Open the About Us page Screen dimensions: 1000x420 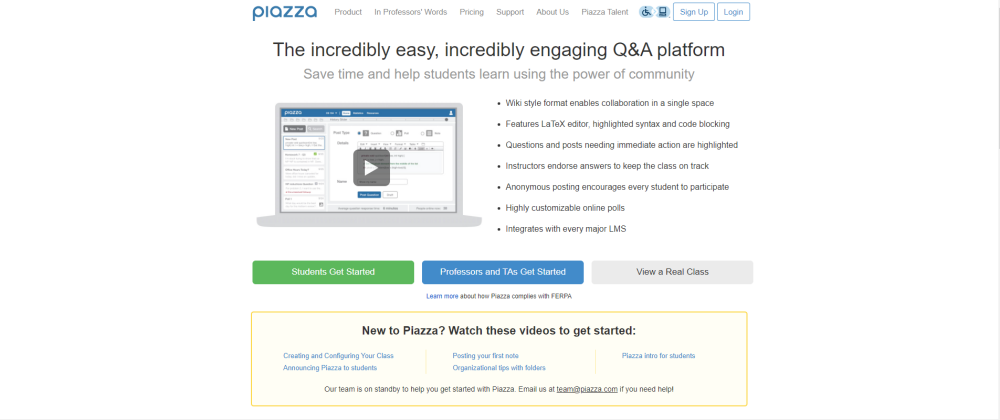coord(552,12)
